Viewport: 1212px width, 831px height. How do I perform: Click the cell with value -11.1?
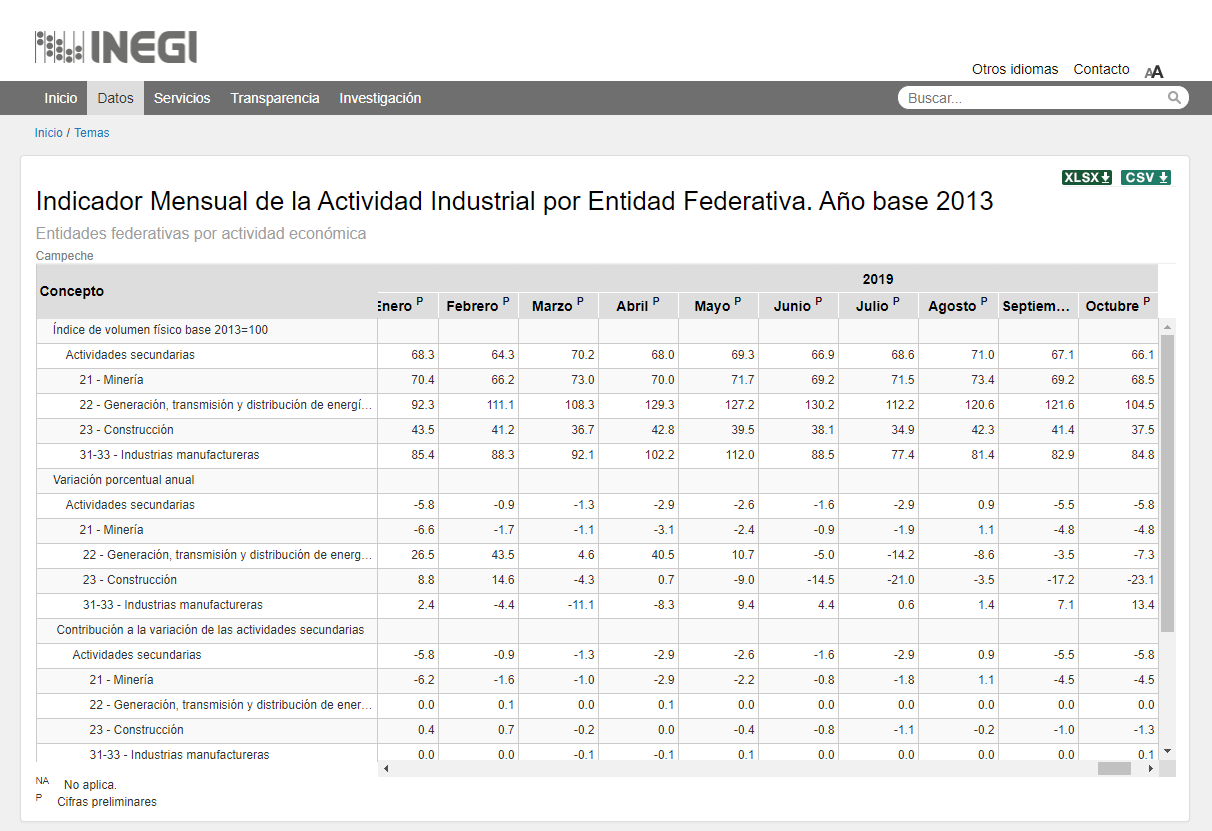[x=558, y=605]
